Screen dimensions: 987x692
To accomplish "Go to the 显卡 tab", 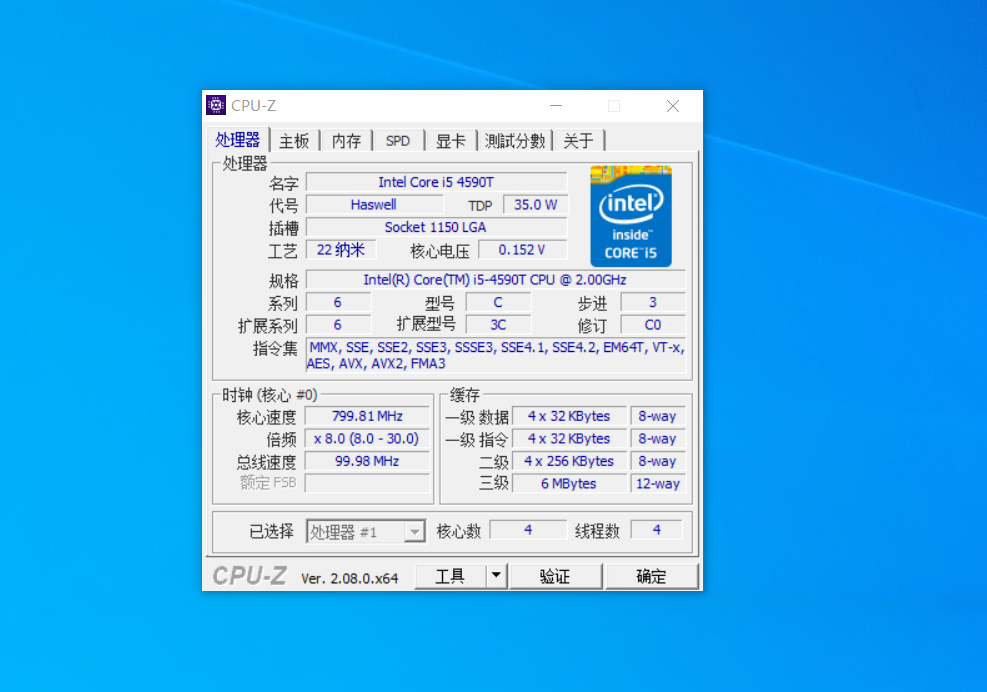I will point(451,140).
